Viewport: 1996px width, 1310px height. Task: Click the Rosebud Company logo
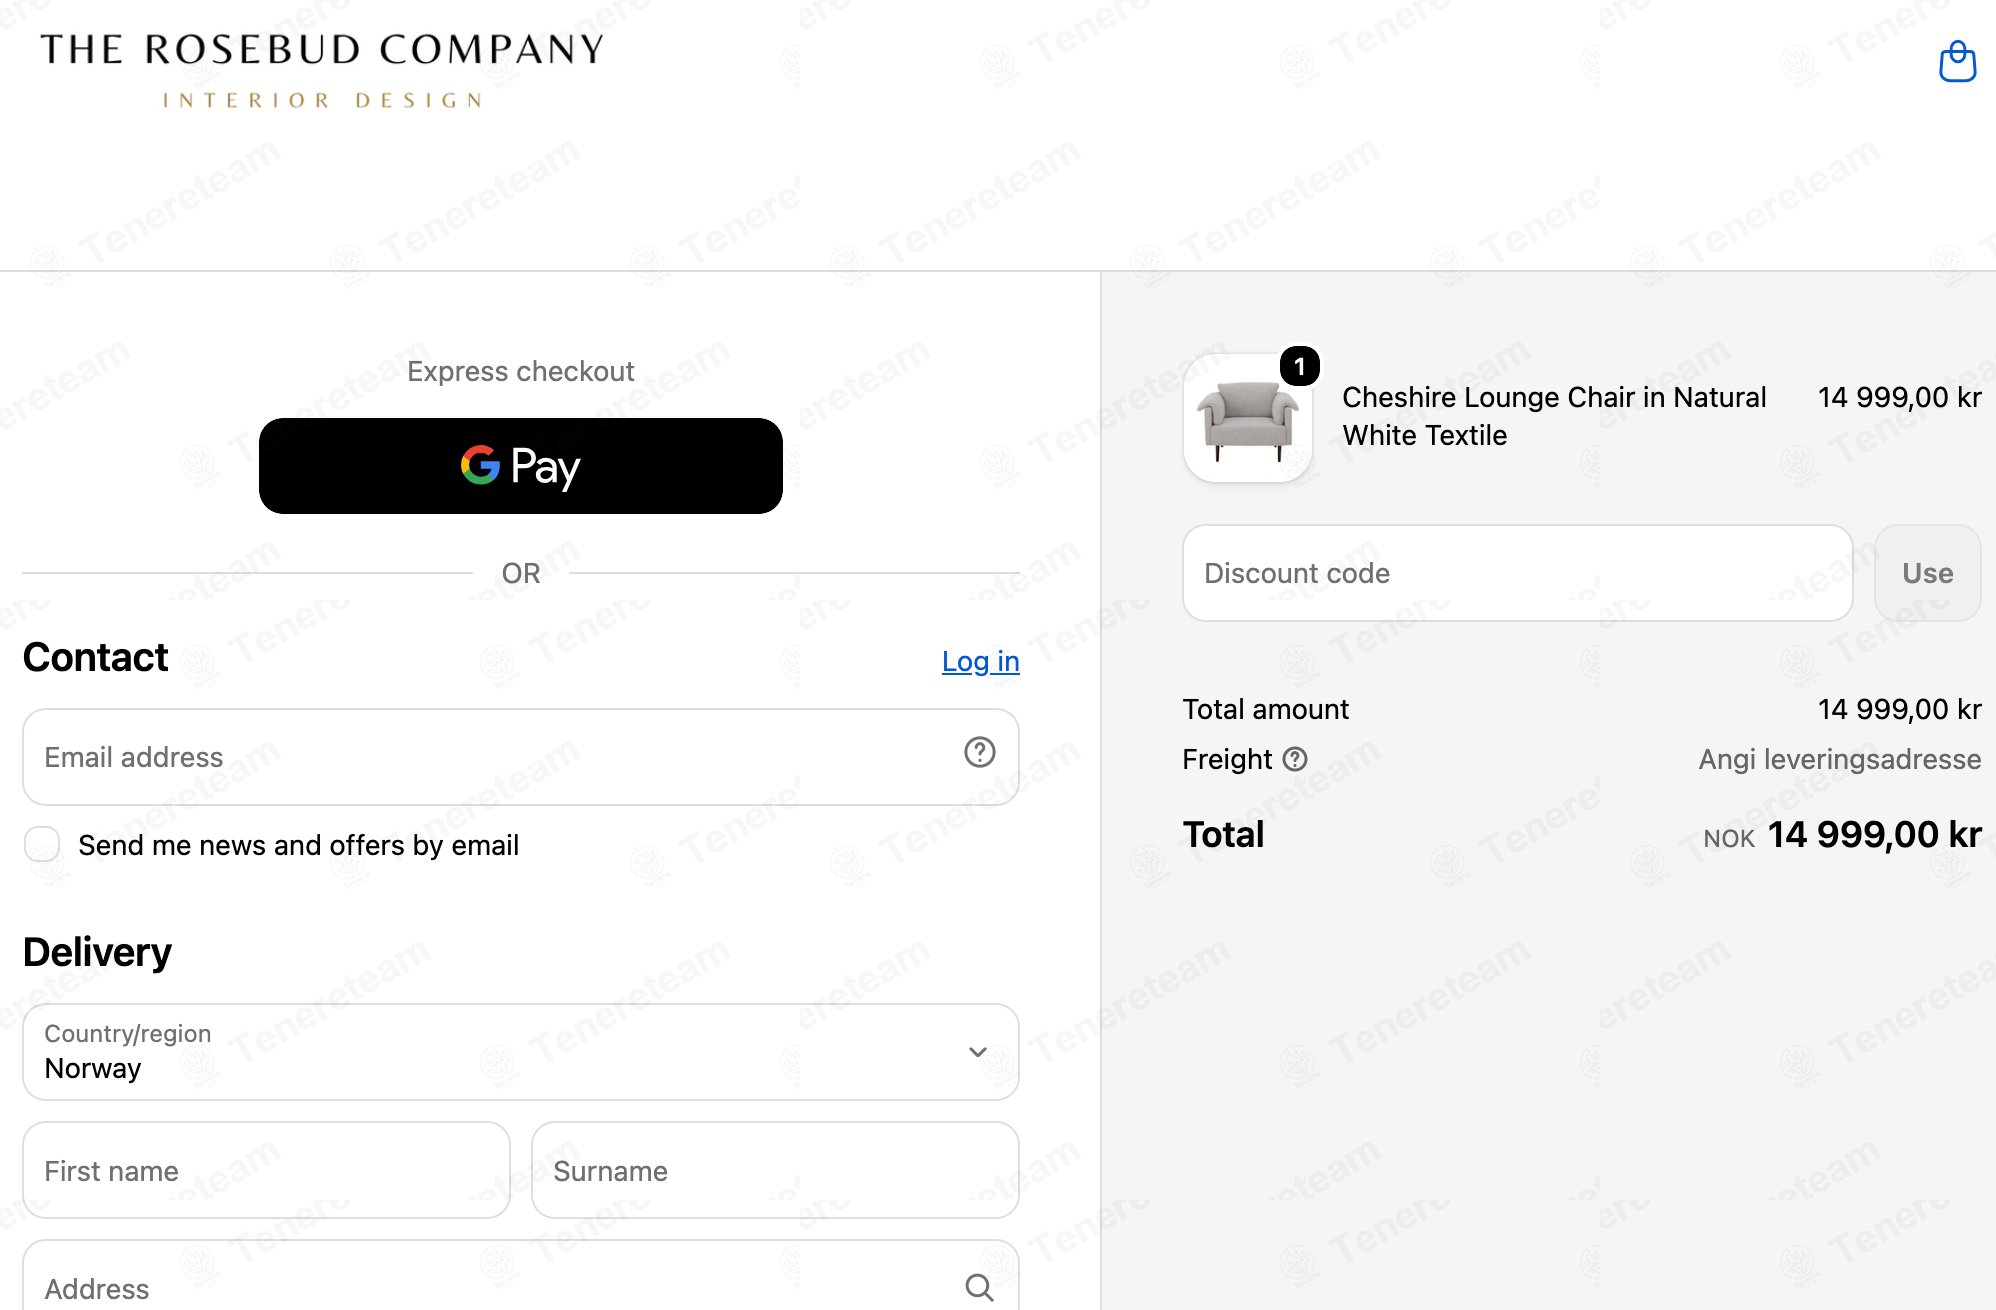322,70
